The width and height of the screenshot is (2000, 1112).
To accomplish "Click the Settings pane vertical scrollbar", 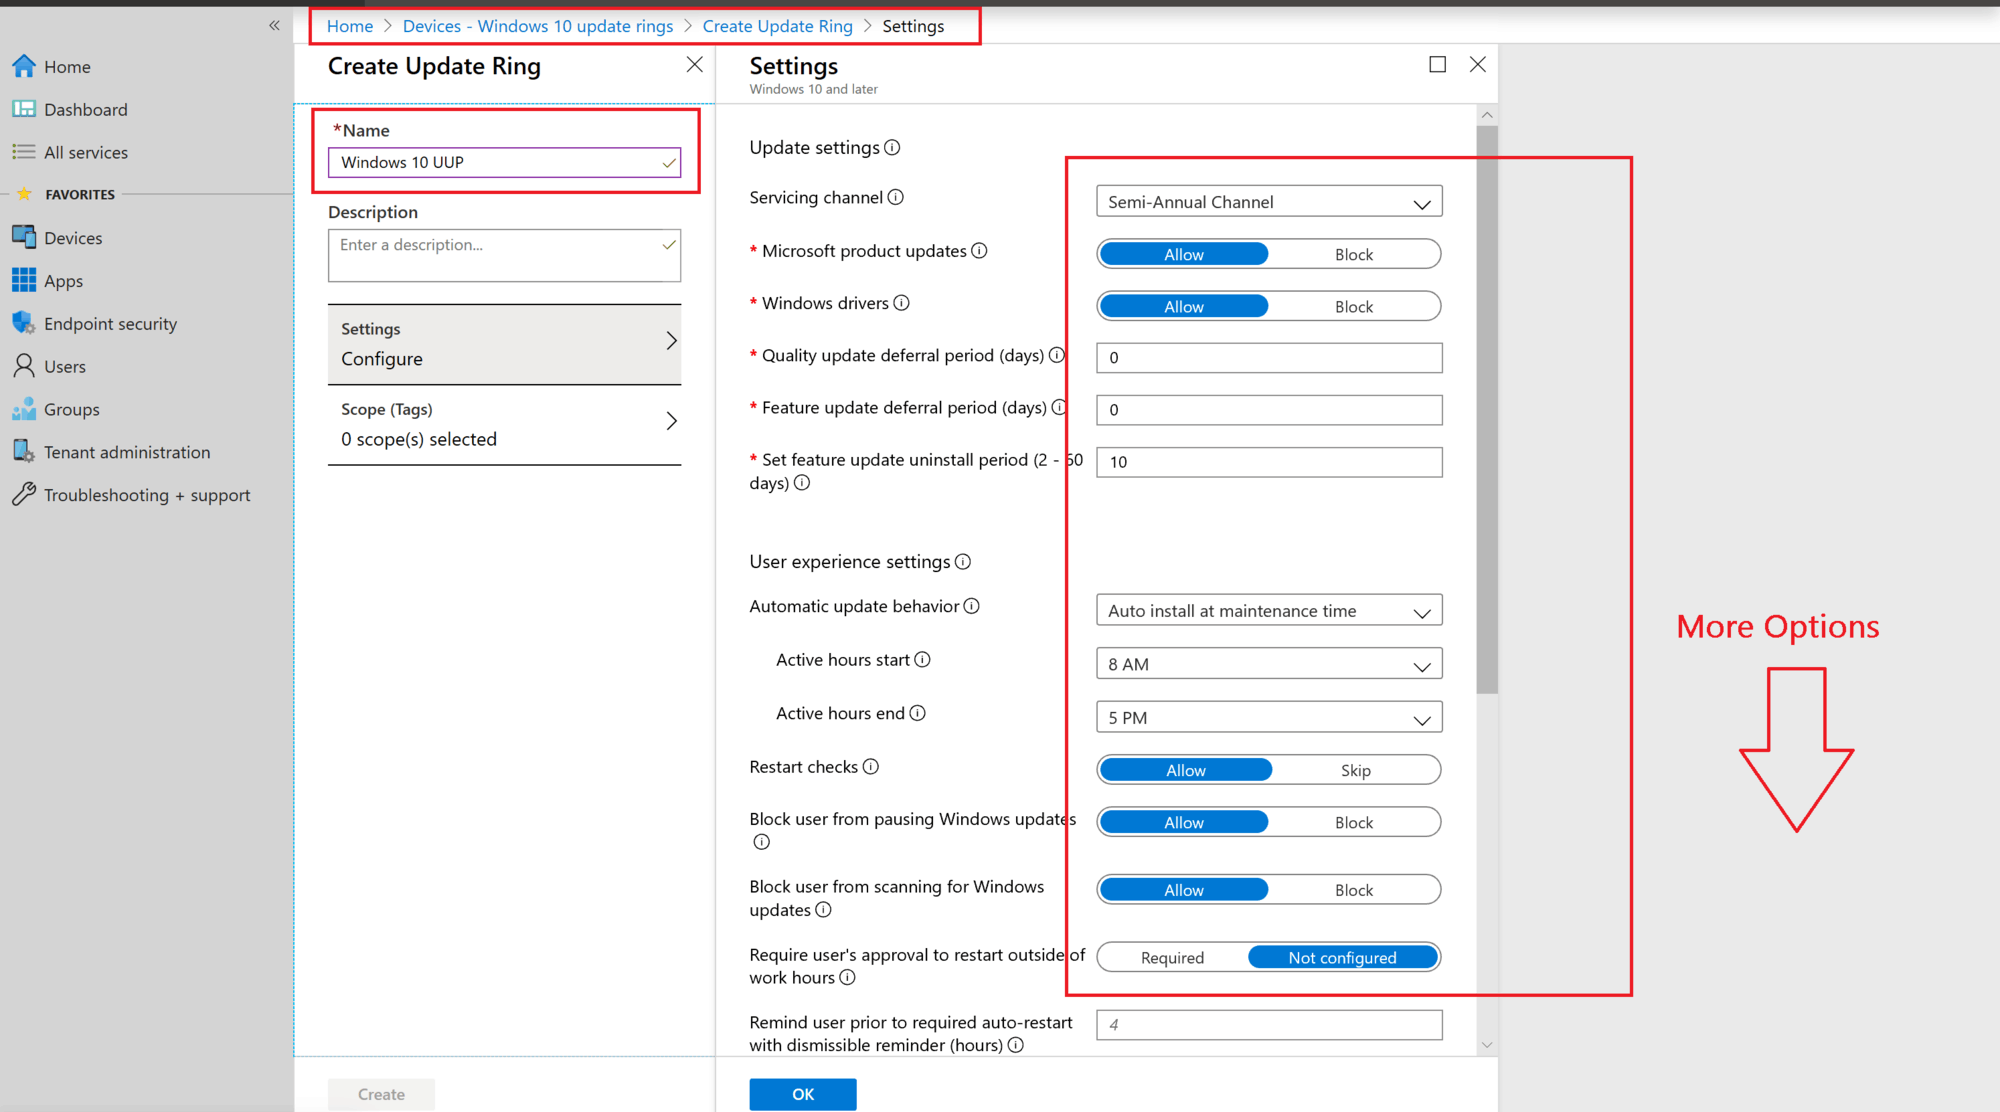I will pyautogui.click(x=1487, y=410).
